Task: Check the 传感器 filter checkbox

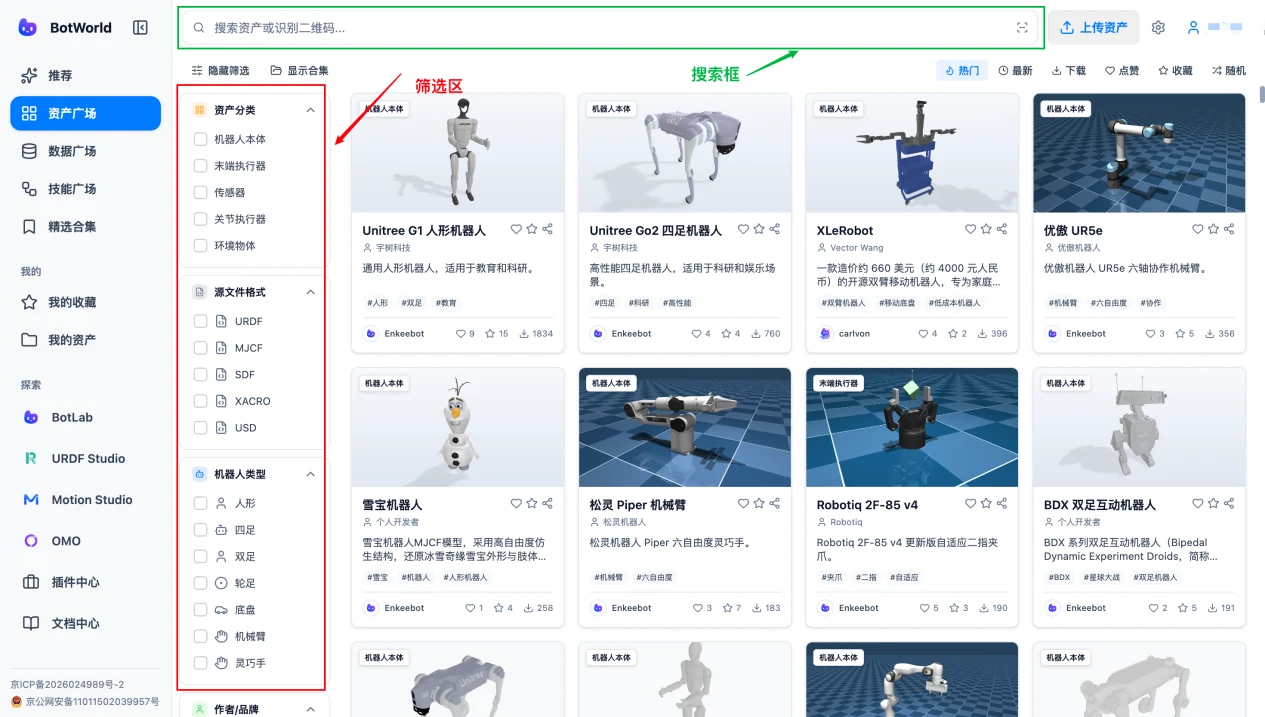Action: (x=200, y=192)
